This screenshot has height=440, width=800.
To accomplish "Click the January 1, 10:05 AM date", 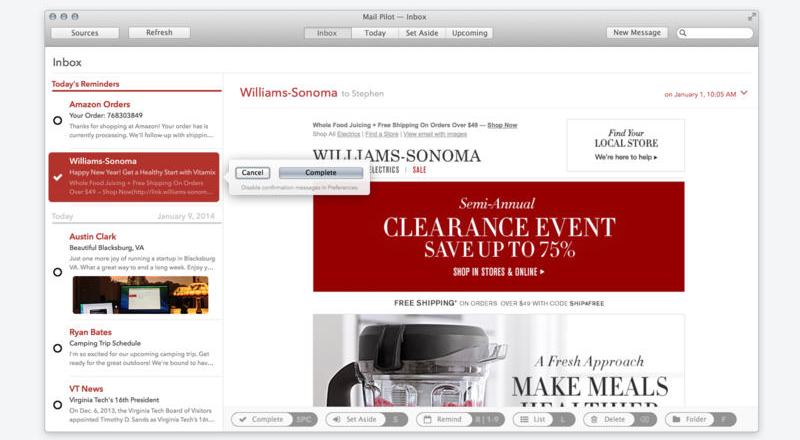I will coord(700,94).
